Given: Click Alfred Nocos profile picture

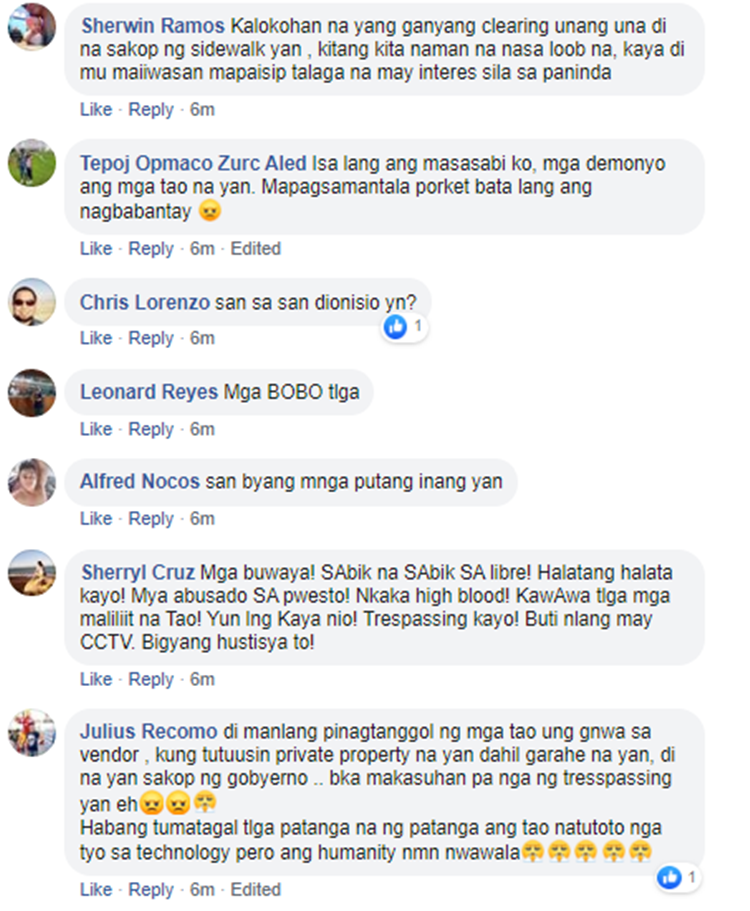Looking at the screenshot, I should pos(32,482).
